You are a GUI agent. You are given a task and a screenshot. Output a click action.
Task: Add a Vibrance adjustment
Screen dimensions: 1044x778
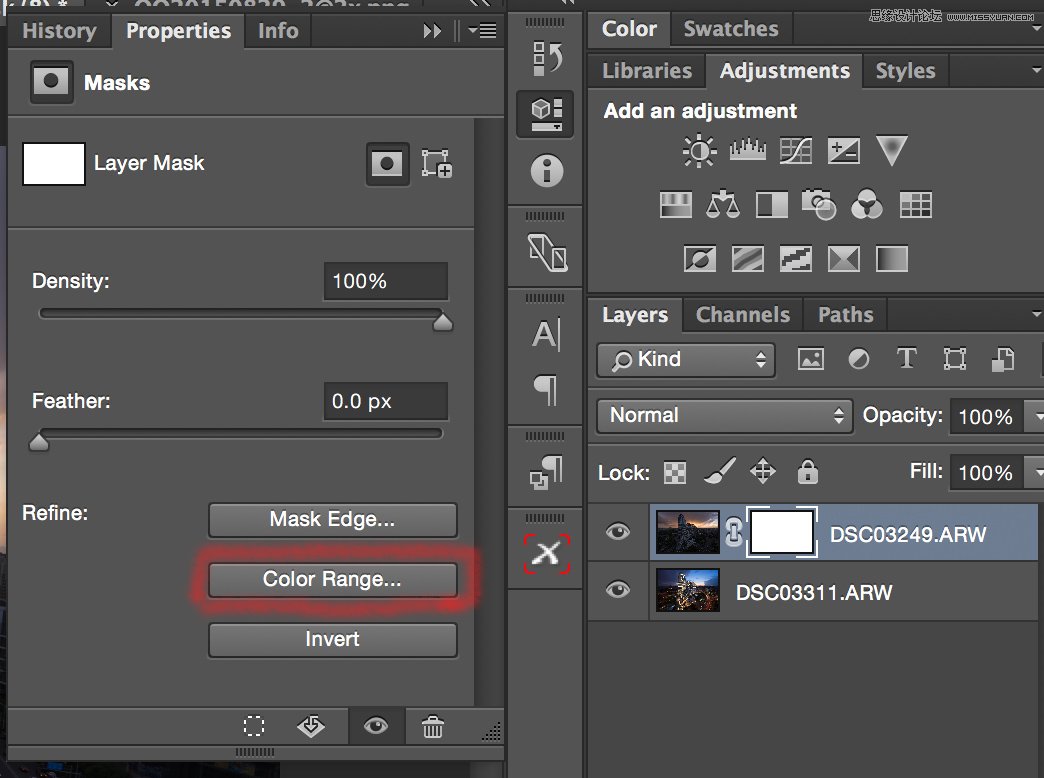pos(892,151)
